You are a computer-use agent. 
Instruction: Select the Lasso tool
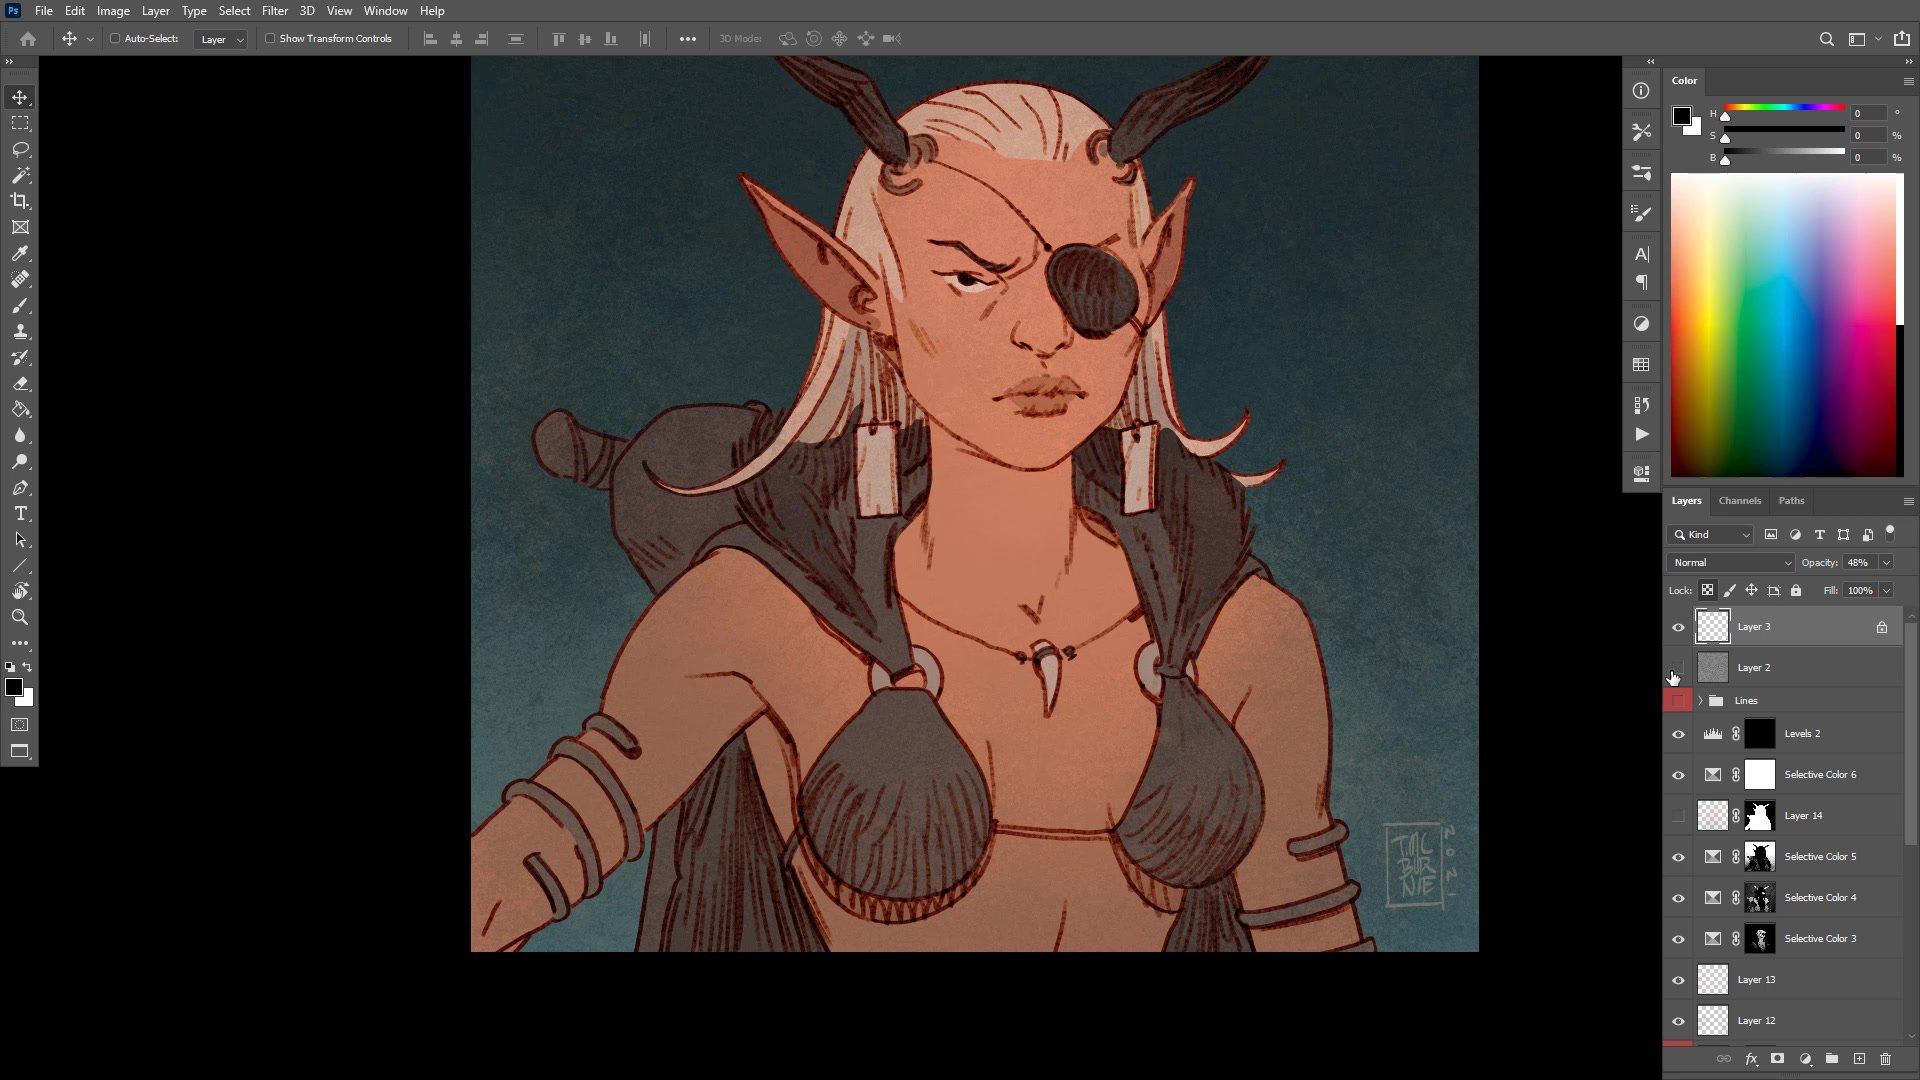click(20, 149)
